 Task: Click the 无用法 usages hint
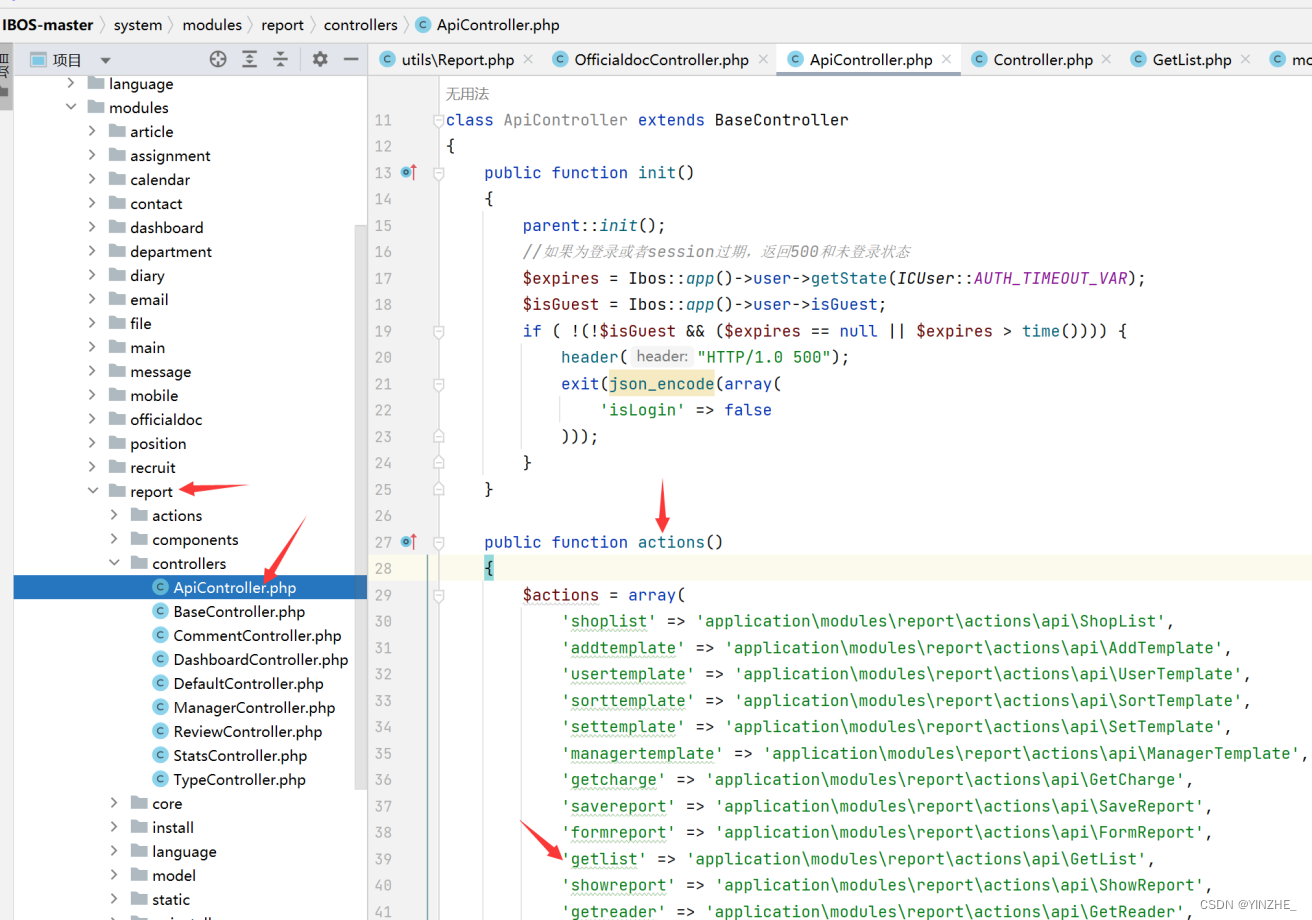click(x=467, y=93)
